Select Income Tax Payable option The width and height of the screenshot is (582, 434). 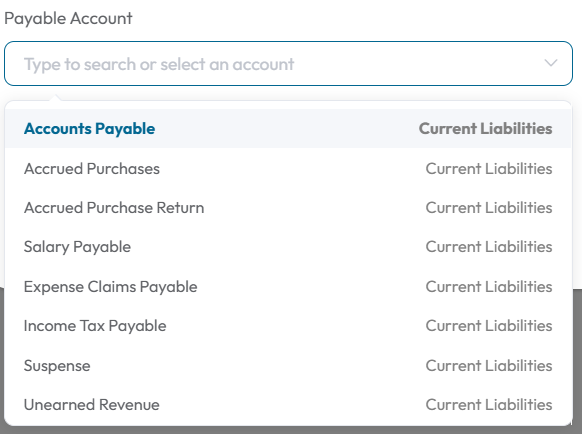[x=288, y=326]
